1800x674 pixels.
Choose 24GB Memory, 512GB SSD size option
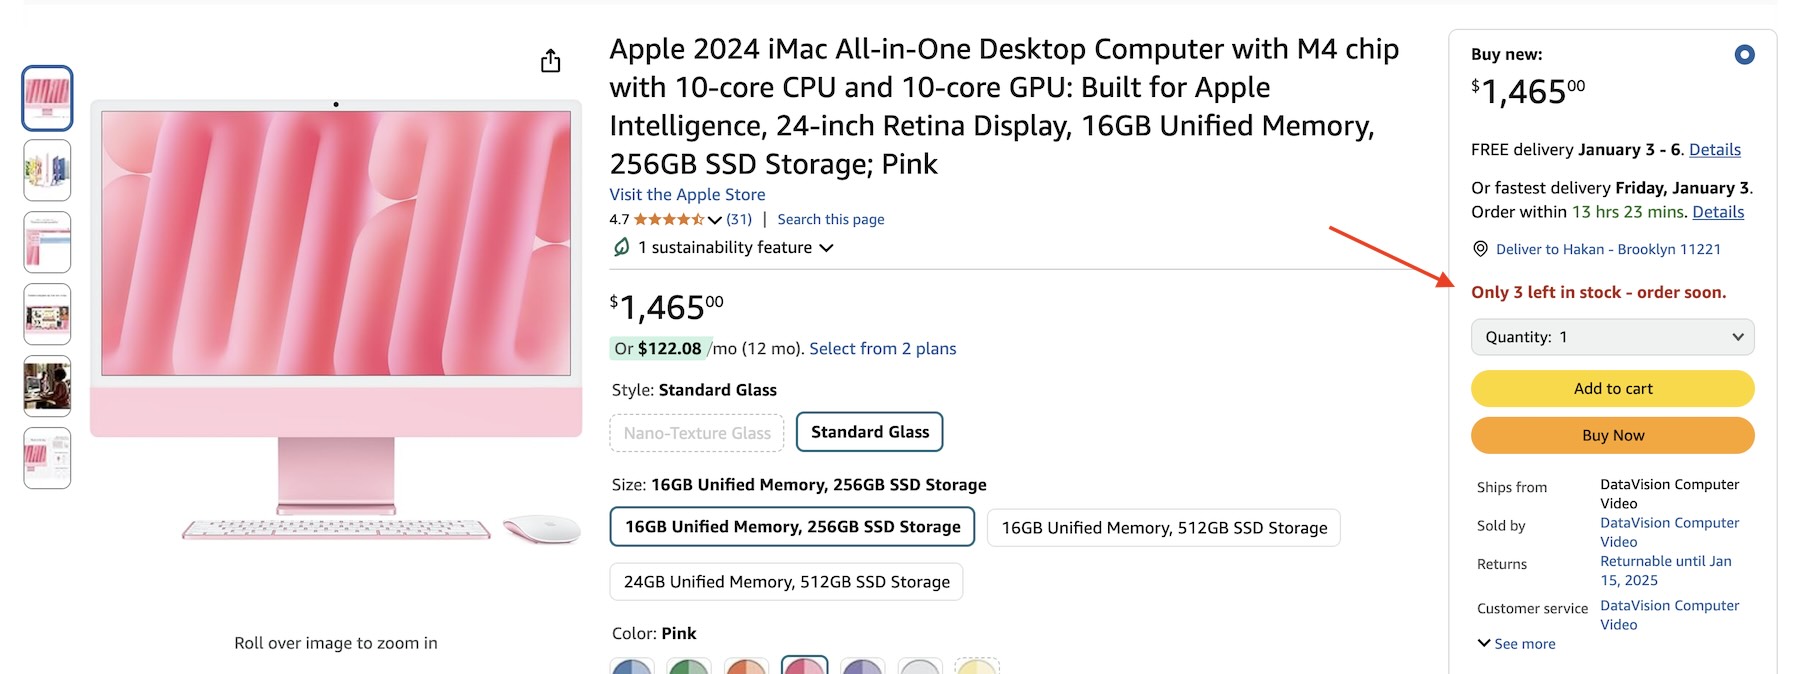[786, 582]
